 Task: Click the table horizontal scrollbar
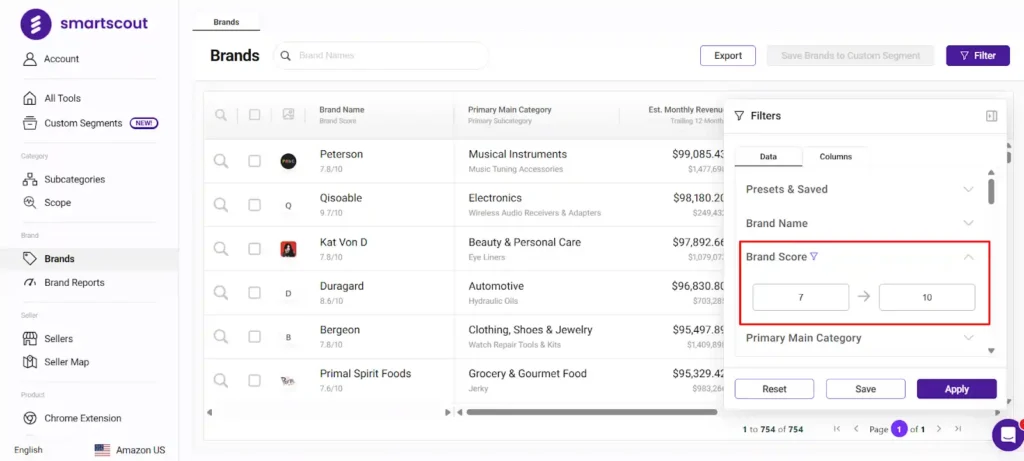click(x=592, y=412)
